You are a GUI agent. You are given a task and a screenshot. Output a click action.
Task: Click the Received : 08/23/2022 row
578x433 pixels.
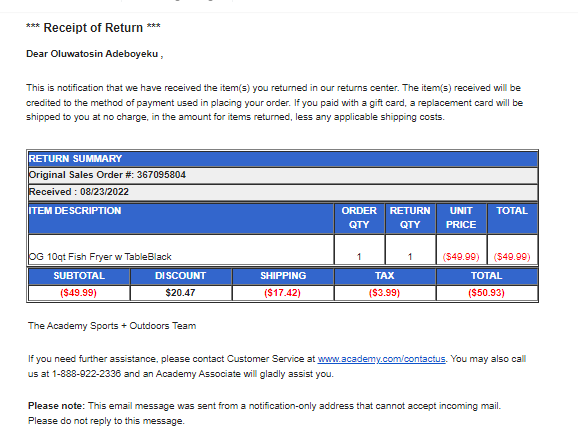click(283, 192)
